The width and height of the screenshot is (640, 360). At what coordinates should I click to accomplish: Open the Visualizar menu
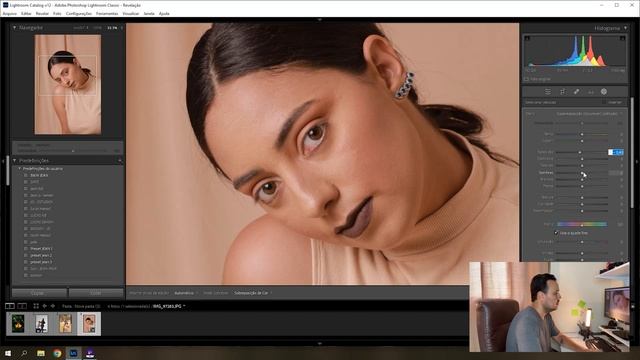(x=131, y=13)
